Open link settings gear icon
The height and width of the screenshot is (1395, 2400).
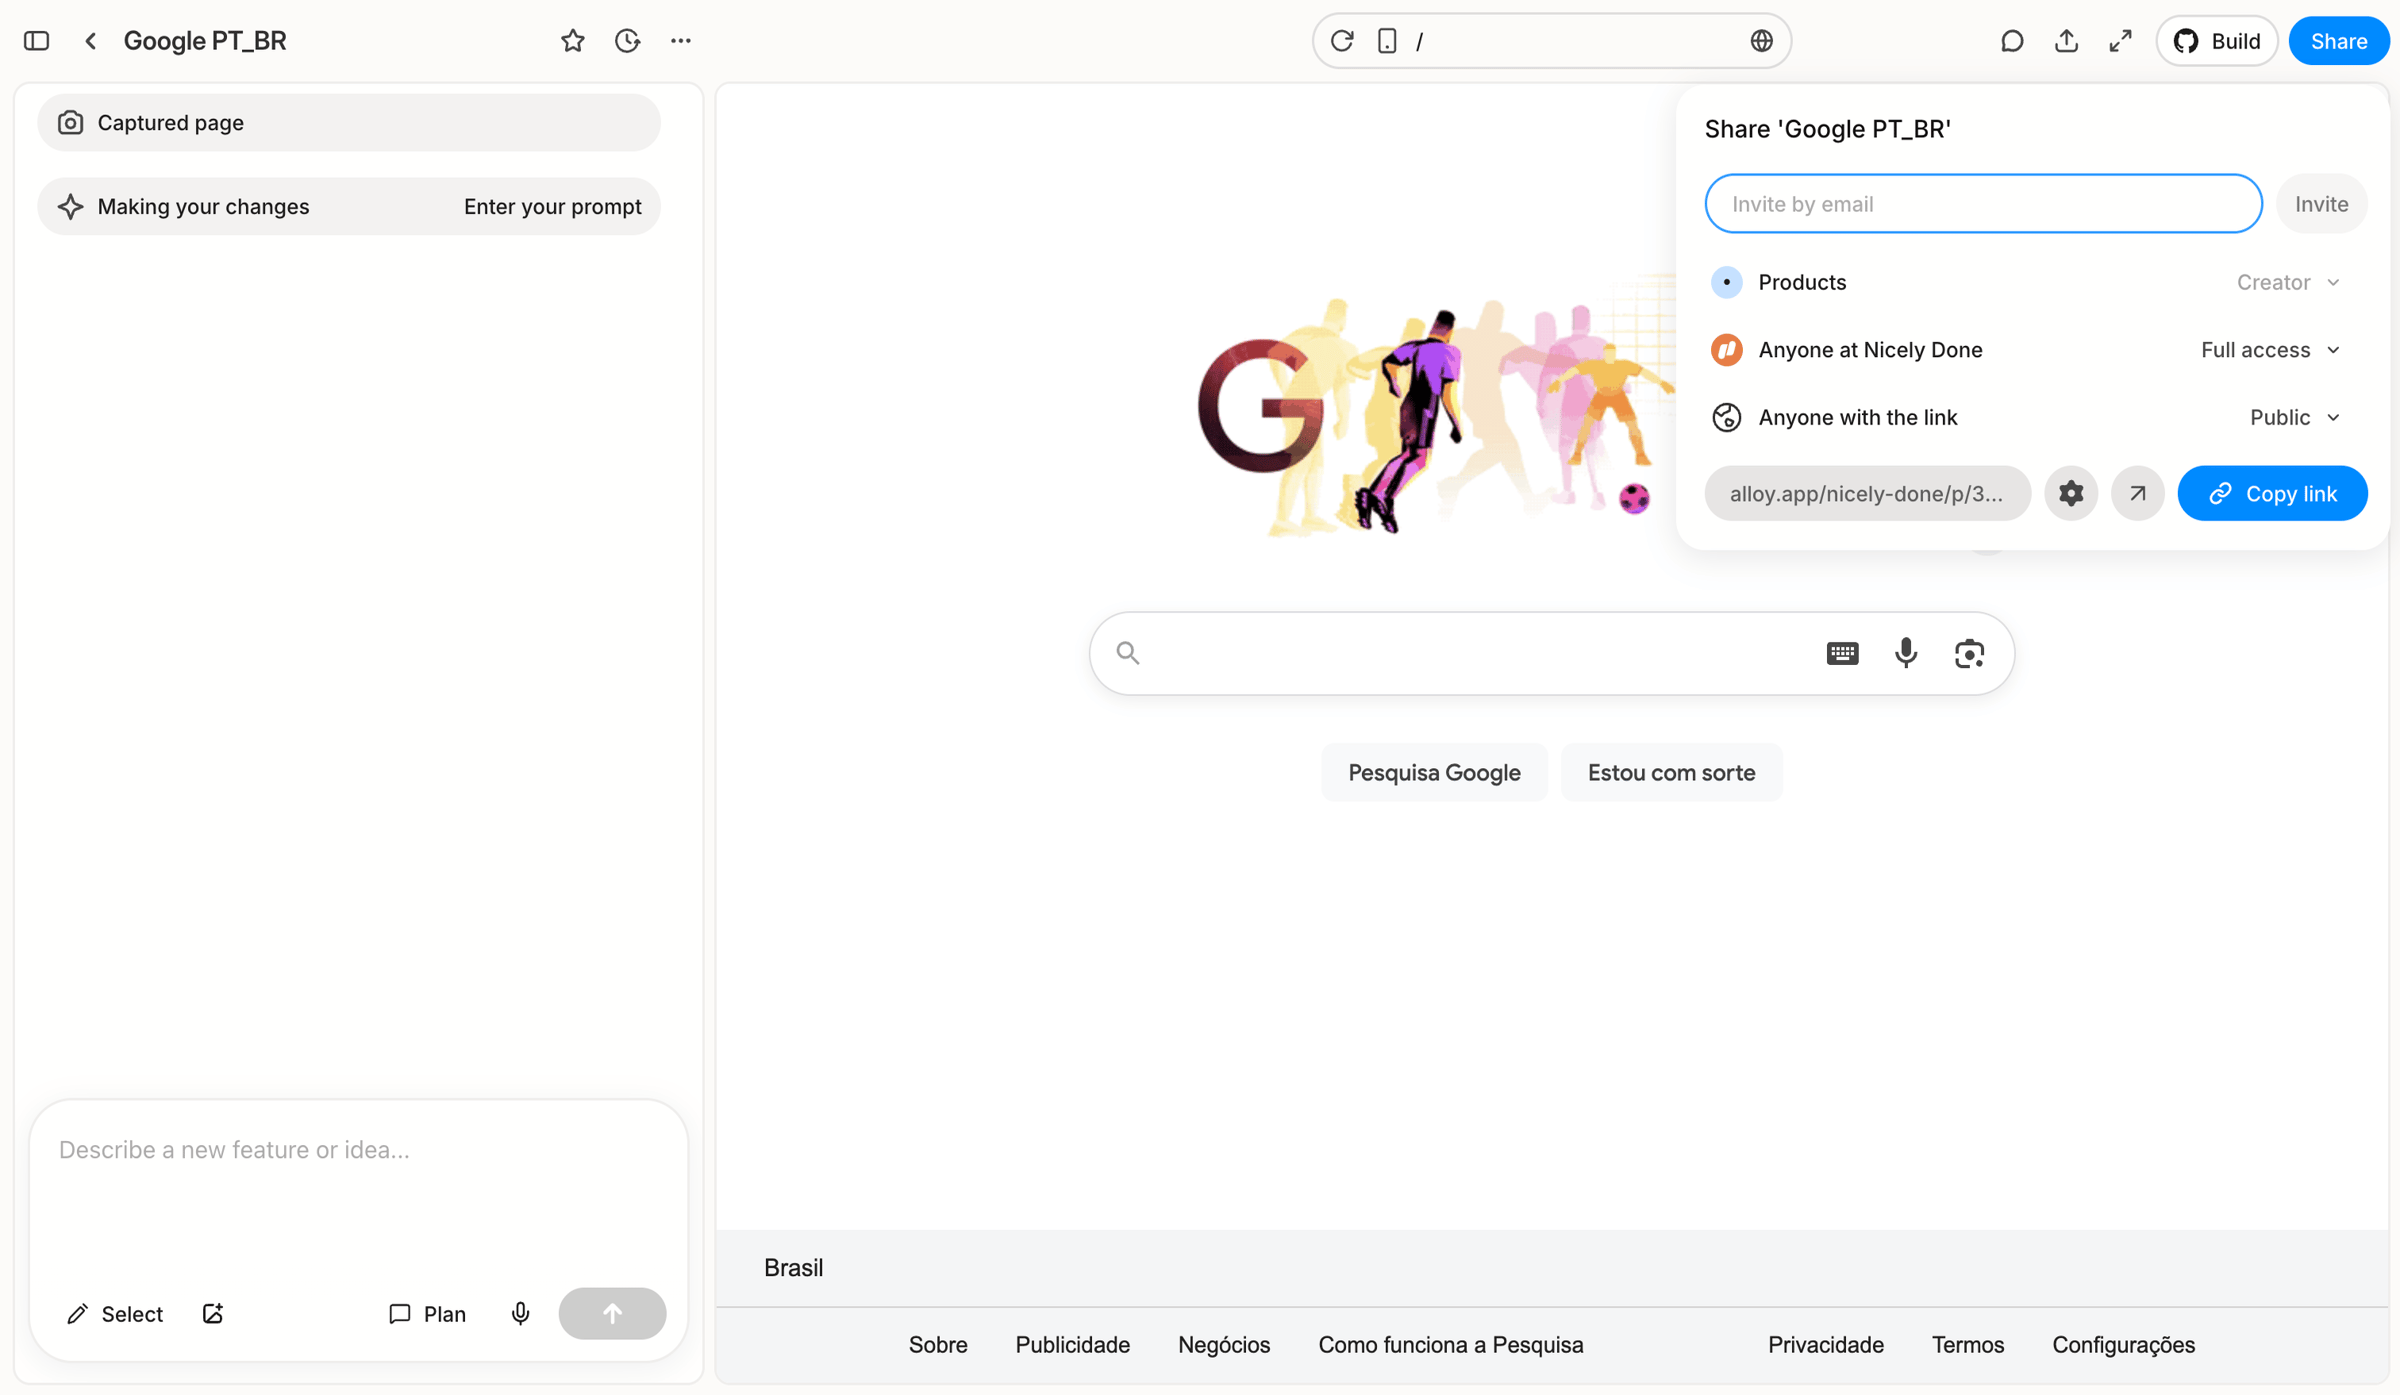tap(2071, 493)
